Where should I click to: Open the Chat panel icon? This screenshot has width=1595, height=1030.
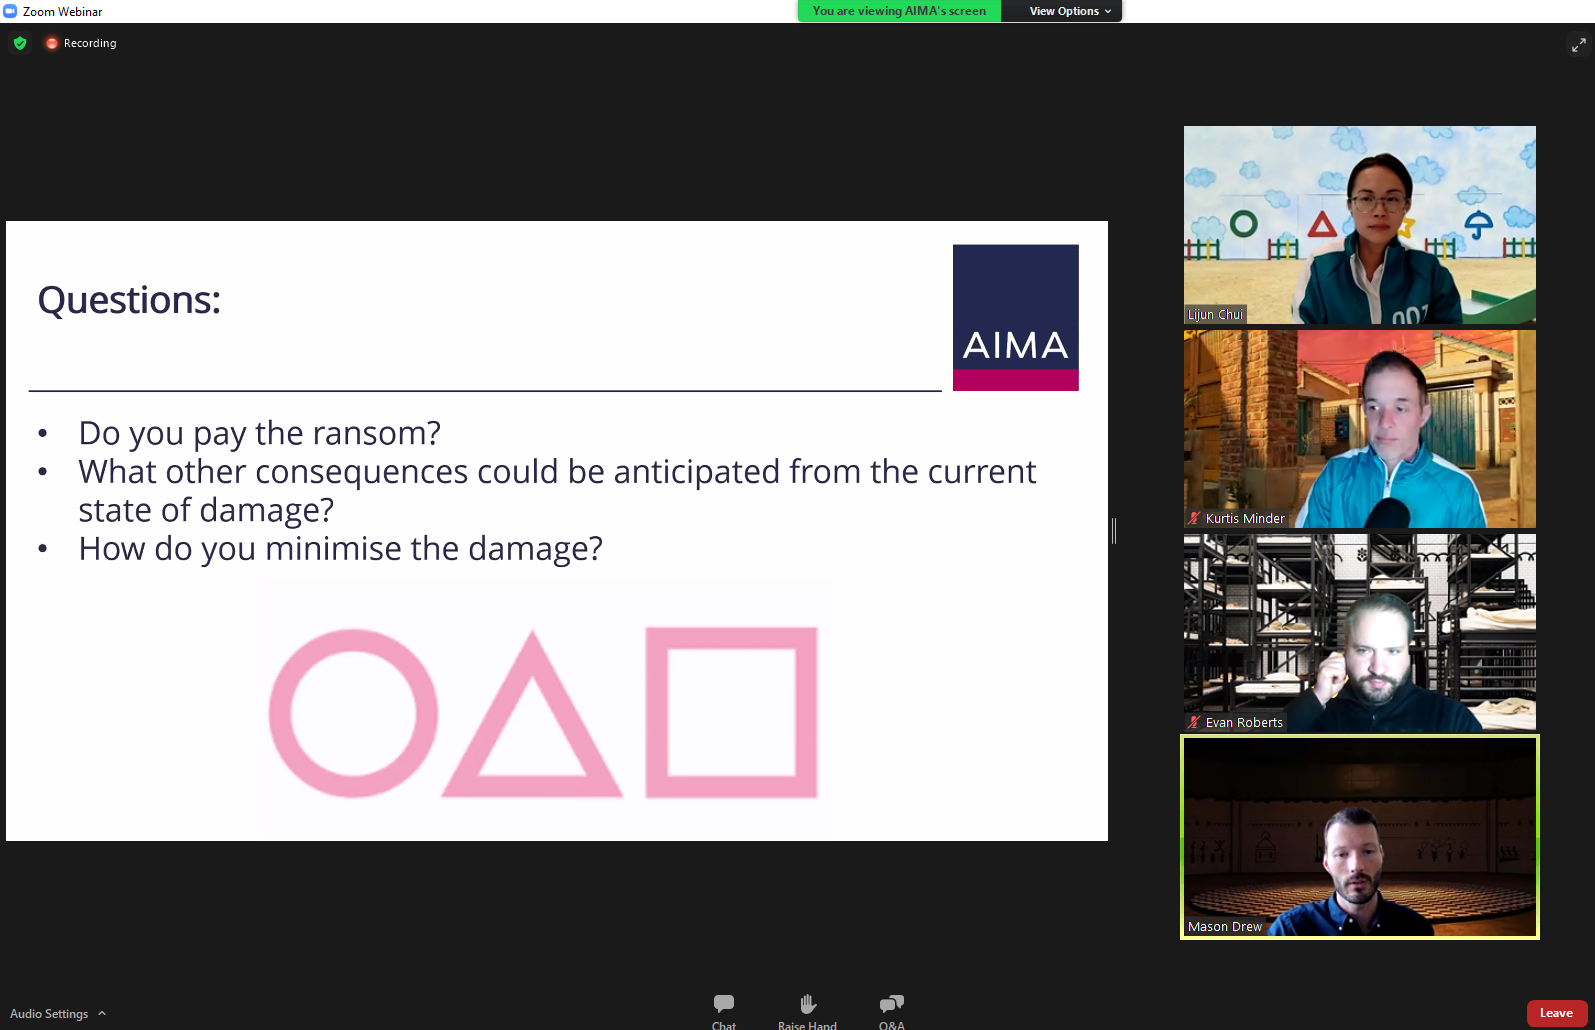(724, 1004)
